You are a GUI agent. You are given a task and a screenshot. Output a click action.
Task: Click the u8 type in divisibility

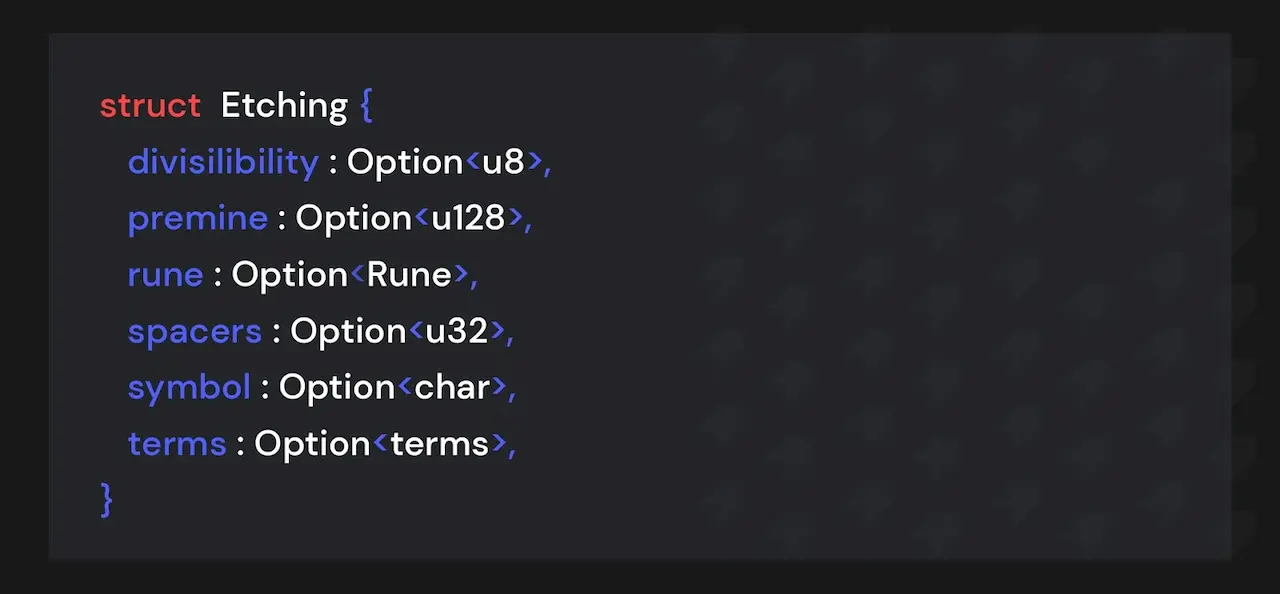coord(503,162)
